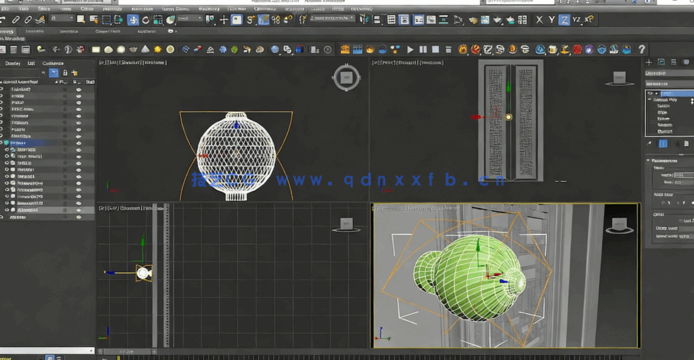This screenshot has height=360, width=694.
Task: Click the Mirror tool icon
Action: click(364, 19)
